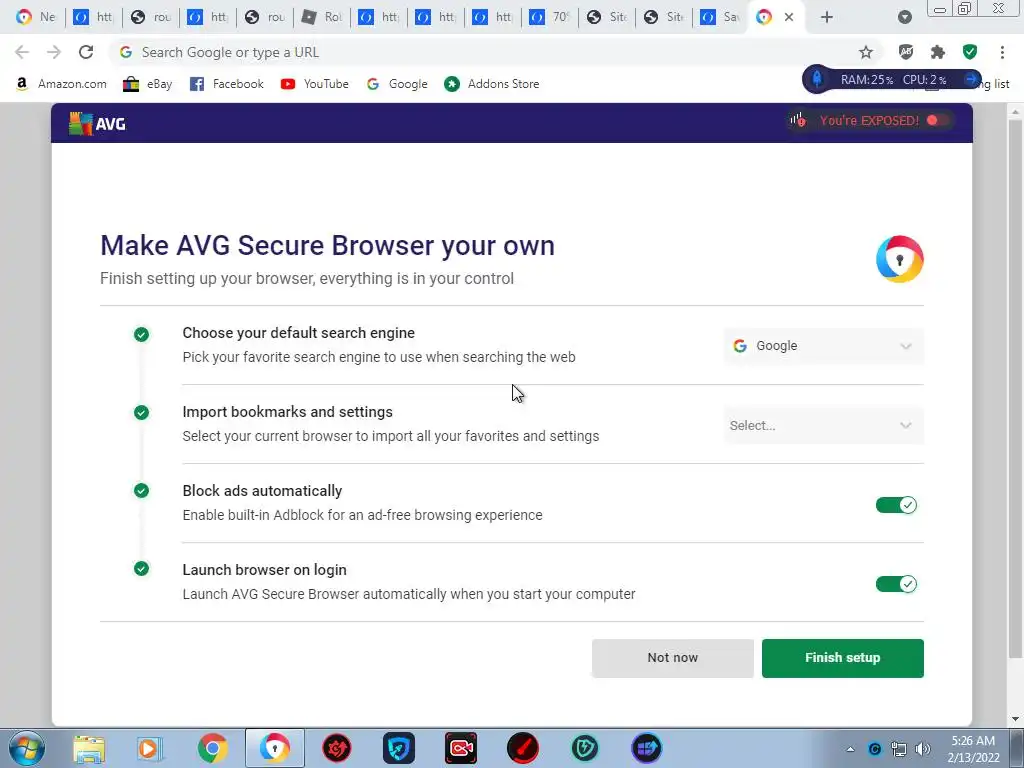The height and width of the screenshot is (768, 1024).
Task: Bookmark this page with the star icon
Action: [866, 52]
